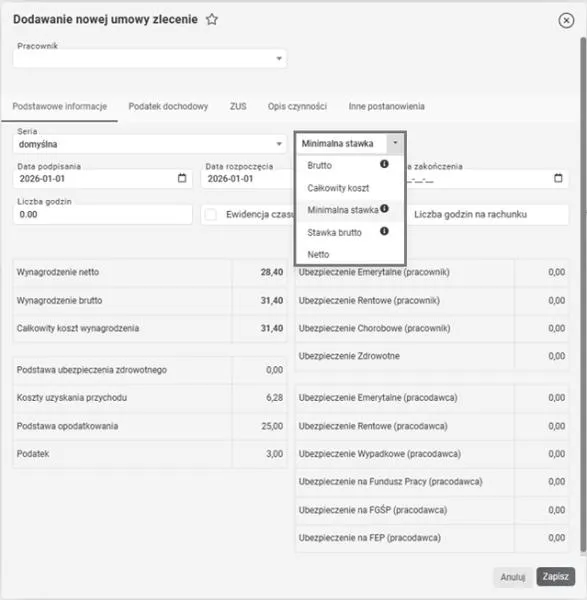Click the Zapisz button
The width and height of the screenshot is (587, 600).
(x=556, y=577)
